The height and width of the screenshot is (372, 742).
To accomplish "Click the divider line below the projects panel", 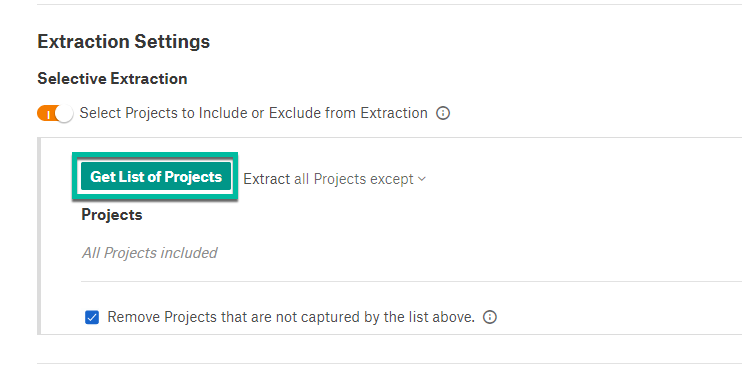I will [x=389, y=363].
